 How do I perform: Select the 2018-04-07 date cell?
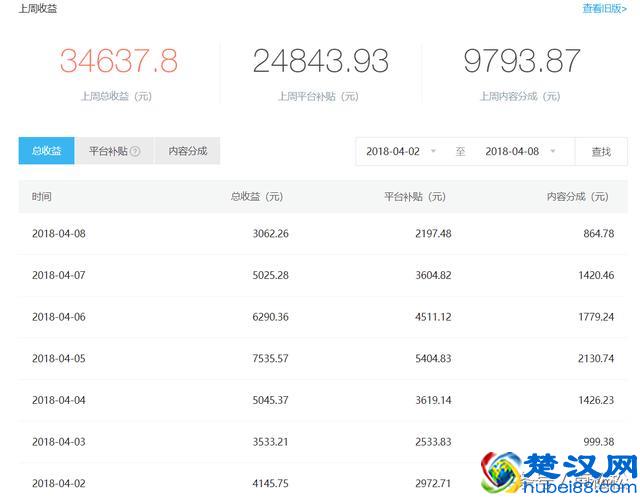59,275
